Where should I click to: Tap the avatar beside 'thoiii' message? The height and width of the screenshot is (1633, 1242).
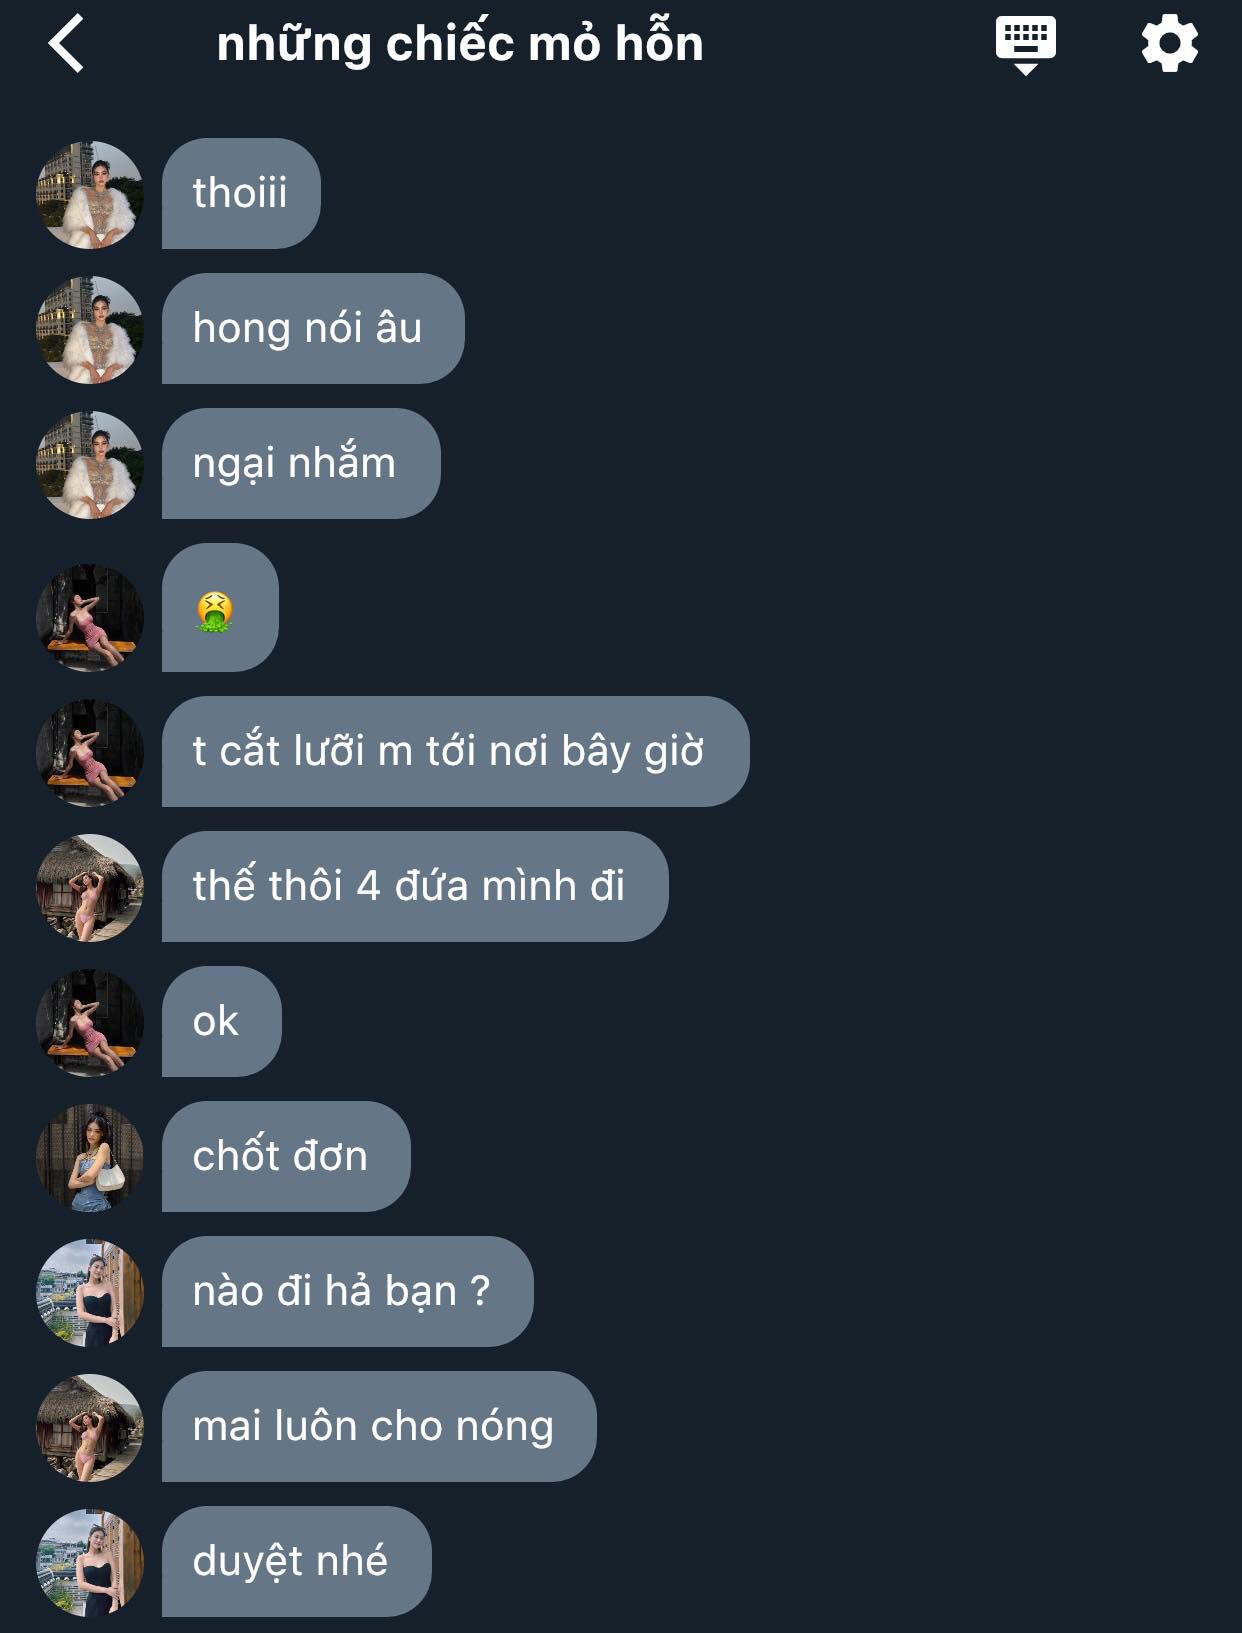[90, 194]
